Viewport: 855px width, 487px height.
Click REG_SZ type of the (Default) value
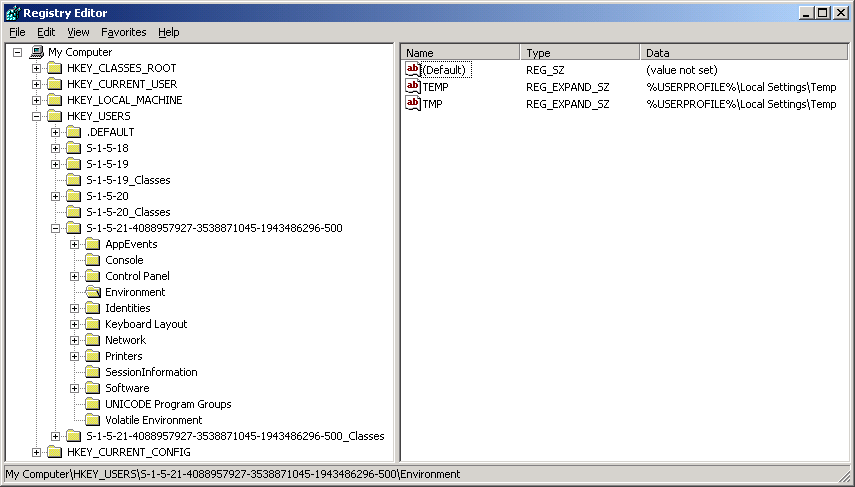click(x=545, y=70)
